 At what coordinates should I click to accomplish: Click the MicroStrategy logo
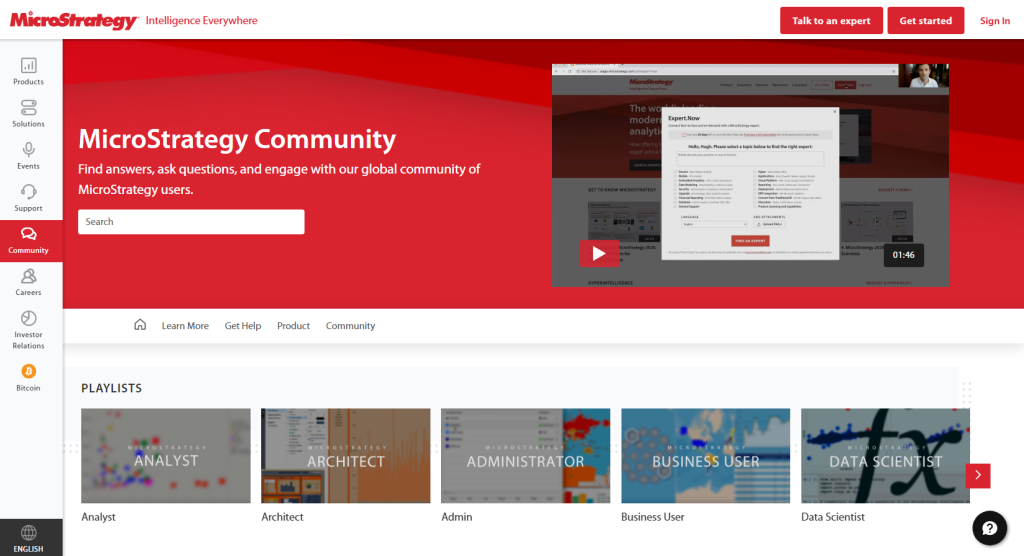tap(74, 20)
